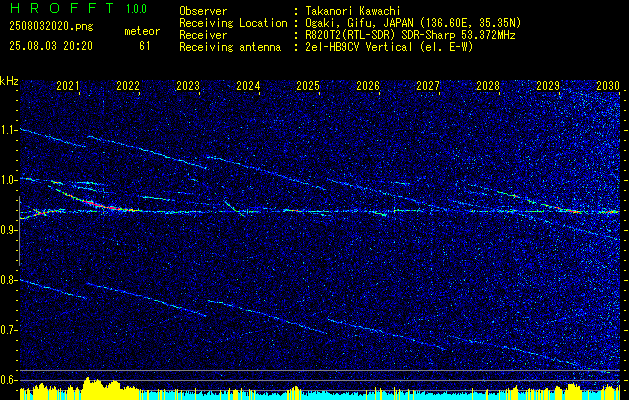The height and width of the screenshot is (400, 629).
Task: Click the meteor count 61
Action: 145,46
